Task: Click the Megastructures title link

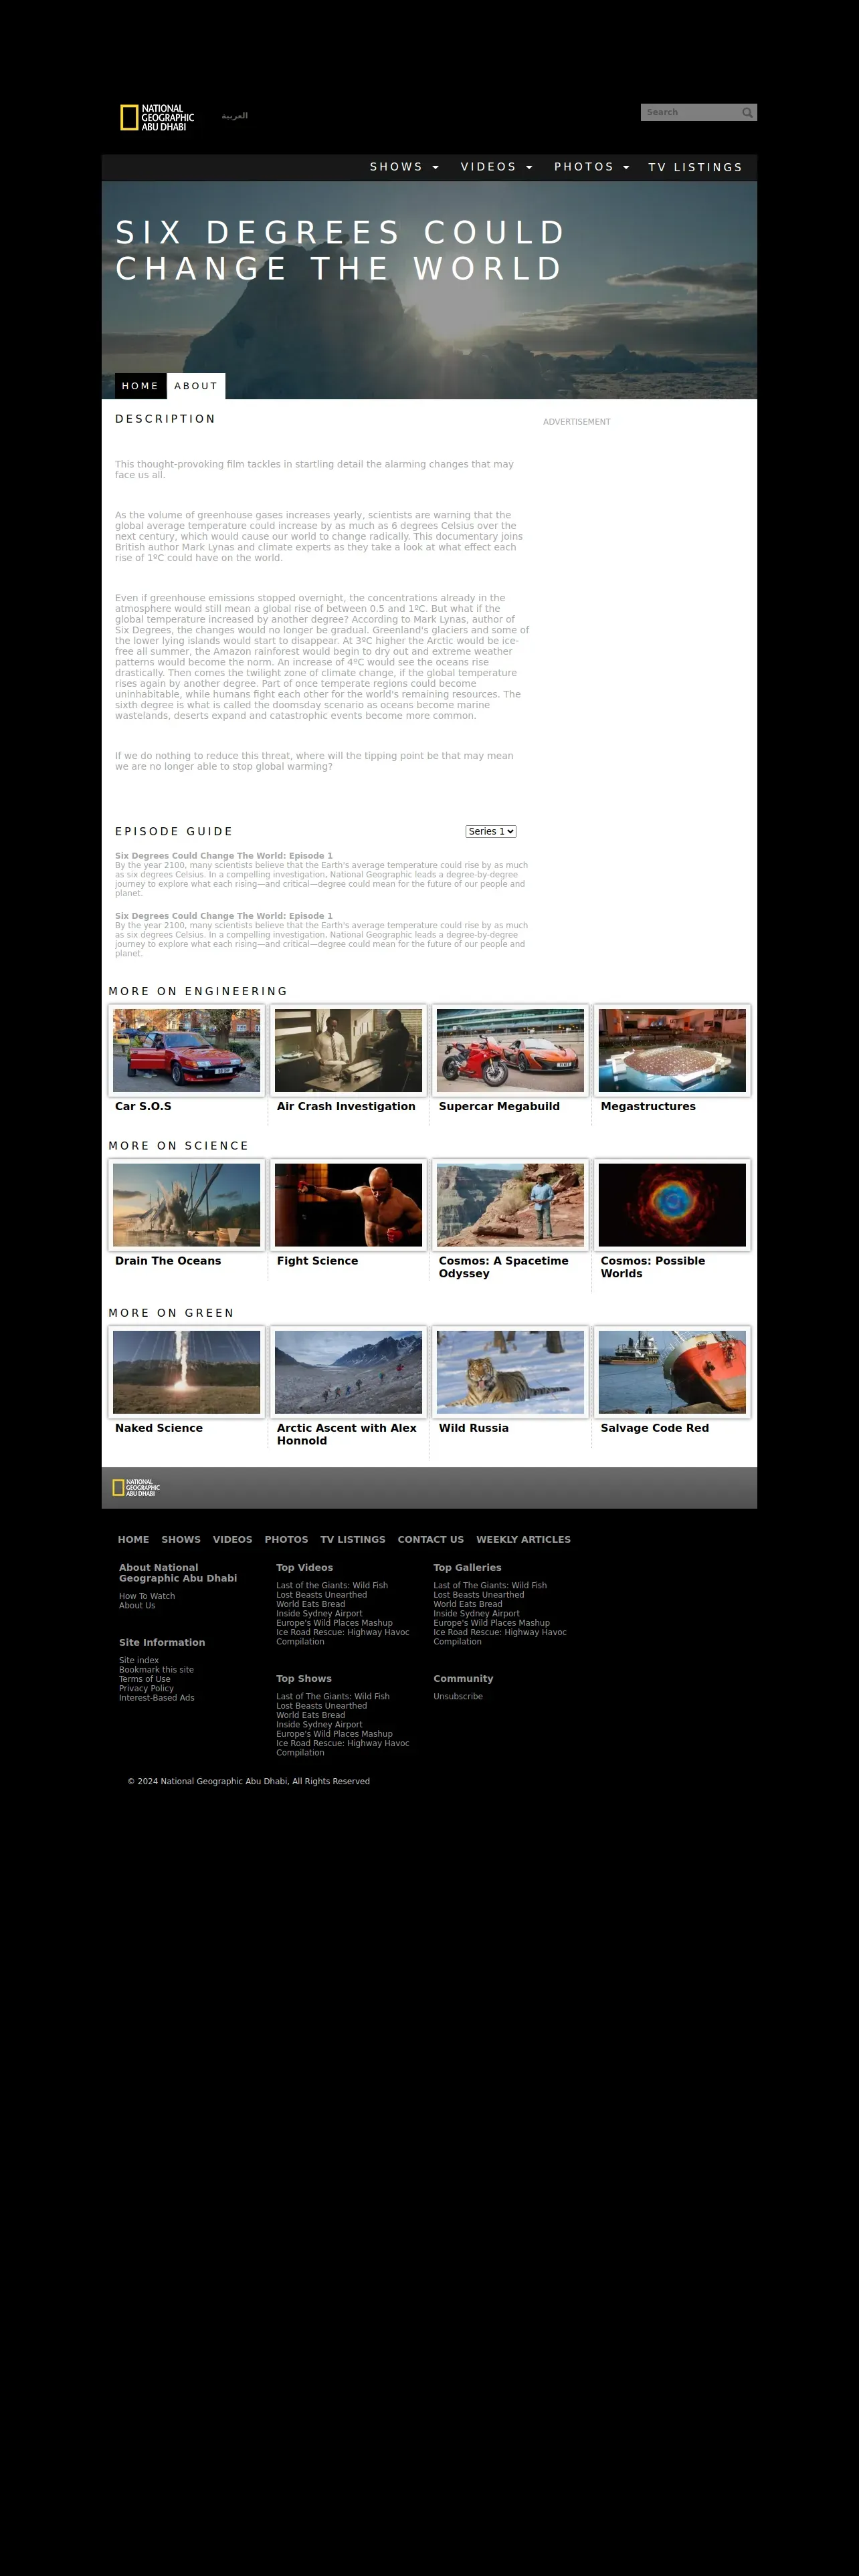Action: 648,1106
